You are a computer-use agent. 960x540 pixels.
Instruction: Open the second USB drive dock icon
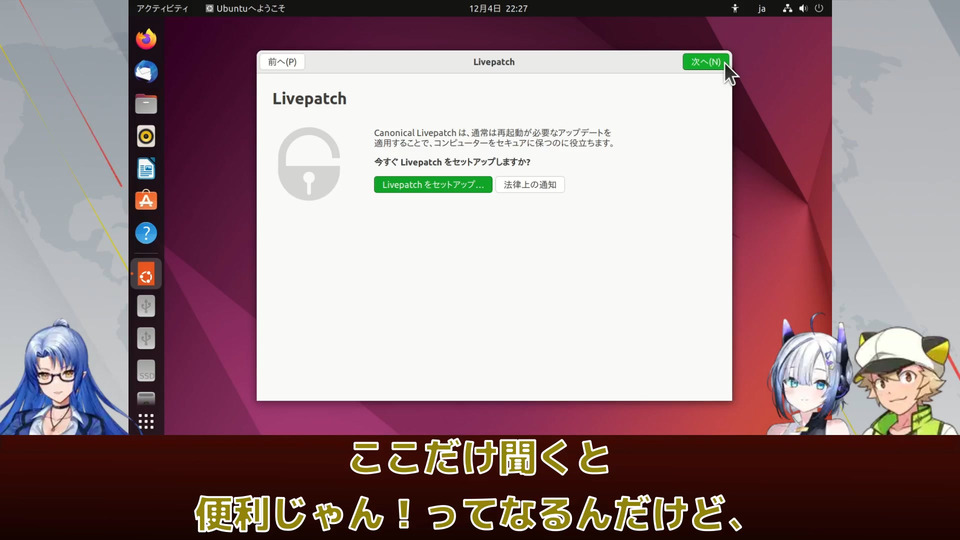pyautogui.click(x=146, y=338)
